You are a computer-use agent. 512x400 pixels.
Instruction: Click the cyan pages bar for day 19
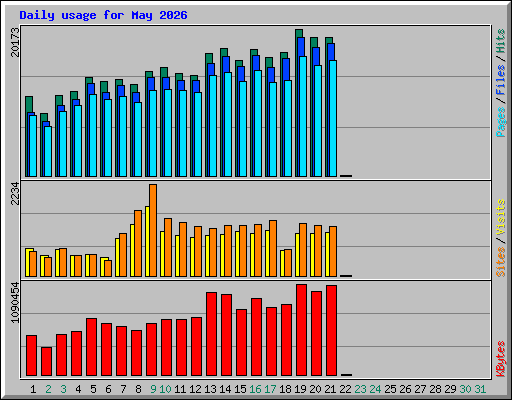[303, 116]
